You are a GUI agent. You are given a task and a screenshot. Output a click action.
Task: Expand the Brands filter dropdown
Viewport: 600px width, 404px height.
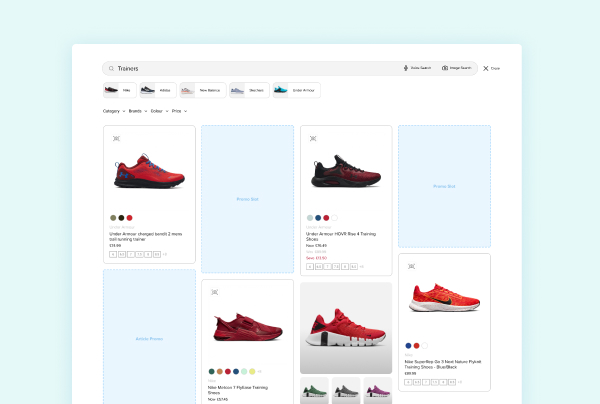pyautogui.click(x=138, y=111)
